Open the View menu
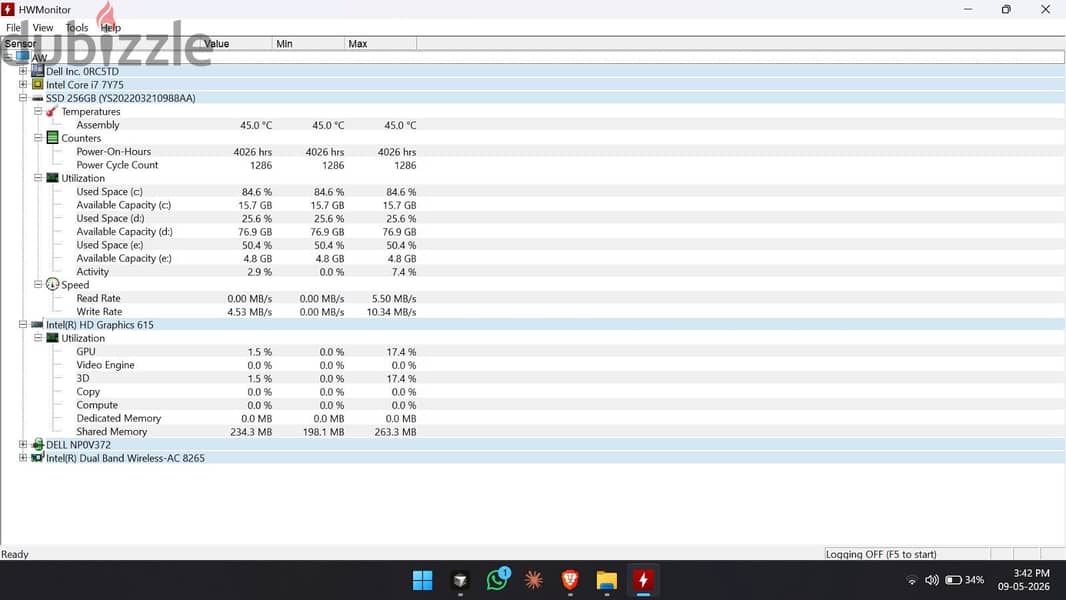Screen dimensions: 1066x600 point(42,28)
